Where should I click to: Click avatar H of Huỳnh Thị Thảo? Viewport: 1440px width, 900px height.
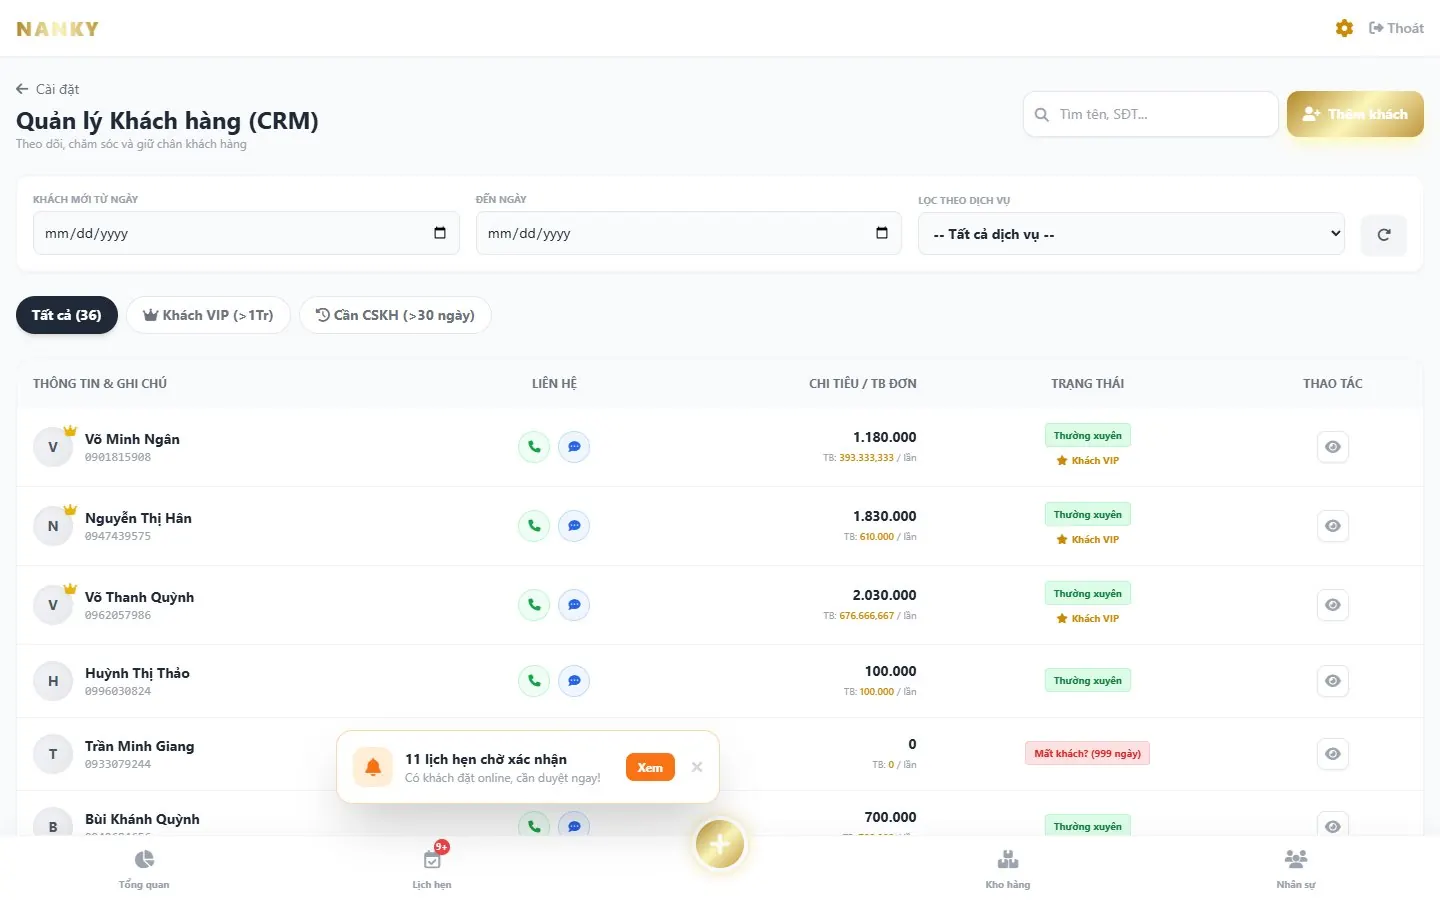pyautogui.click(x=53, y=681)
